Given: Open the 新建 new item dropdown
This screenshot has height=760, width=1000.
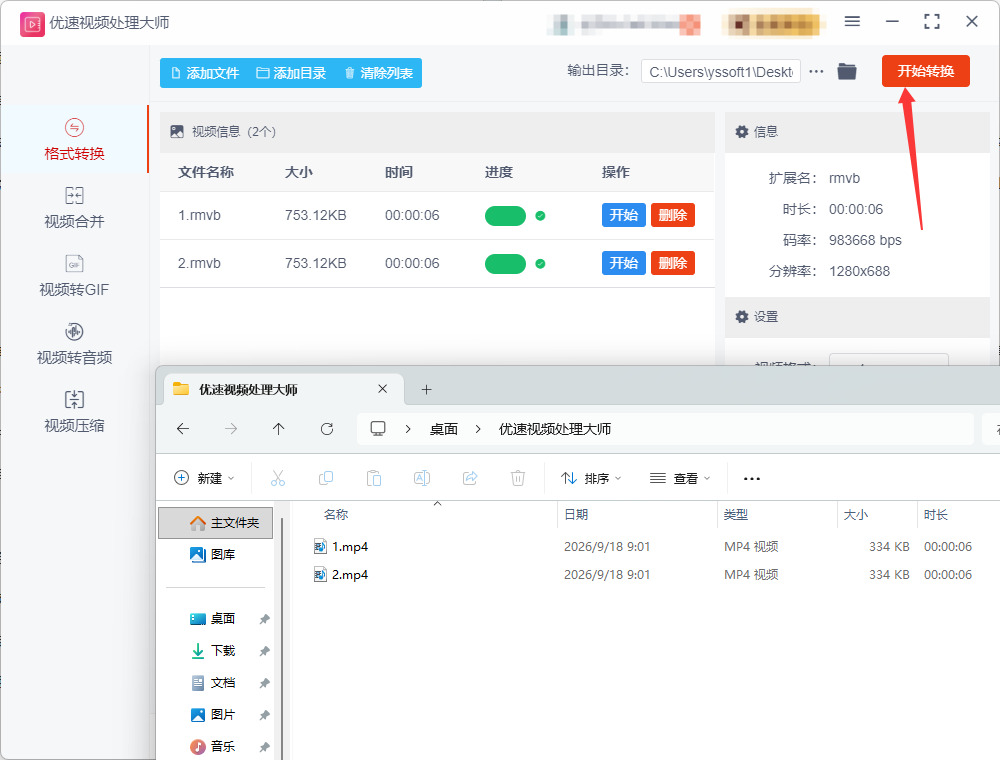Looking at the screenshot, I should (x=204, y=478).
